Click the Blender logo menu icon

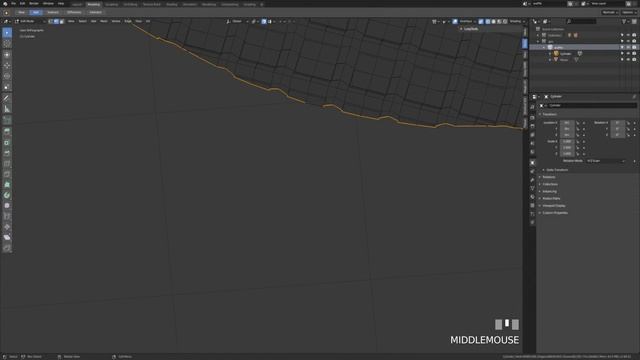(5, 4)
